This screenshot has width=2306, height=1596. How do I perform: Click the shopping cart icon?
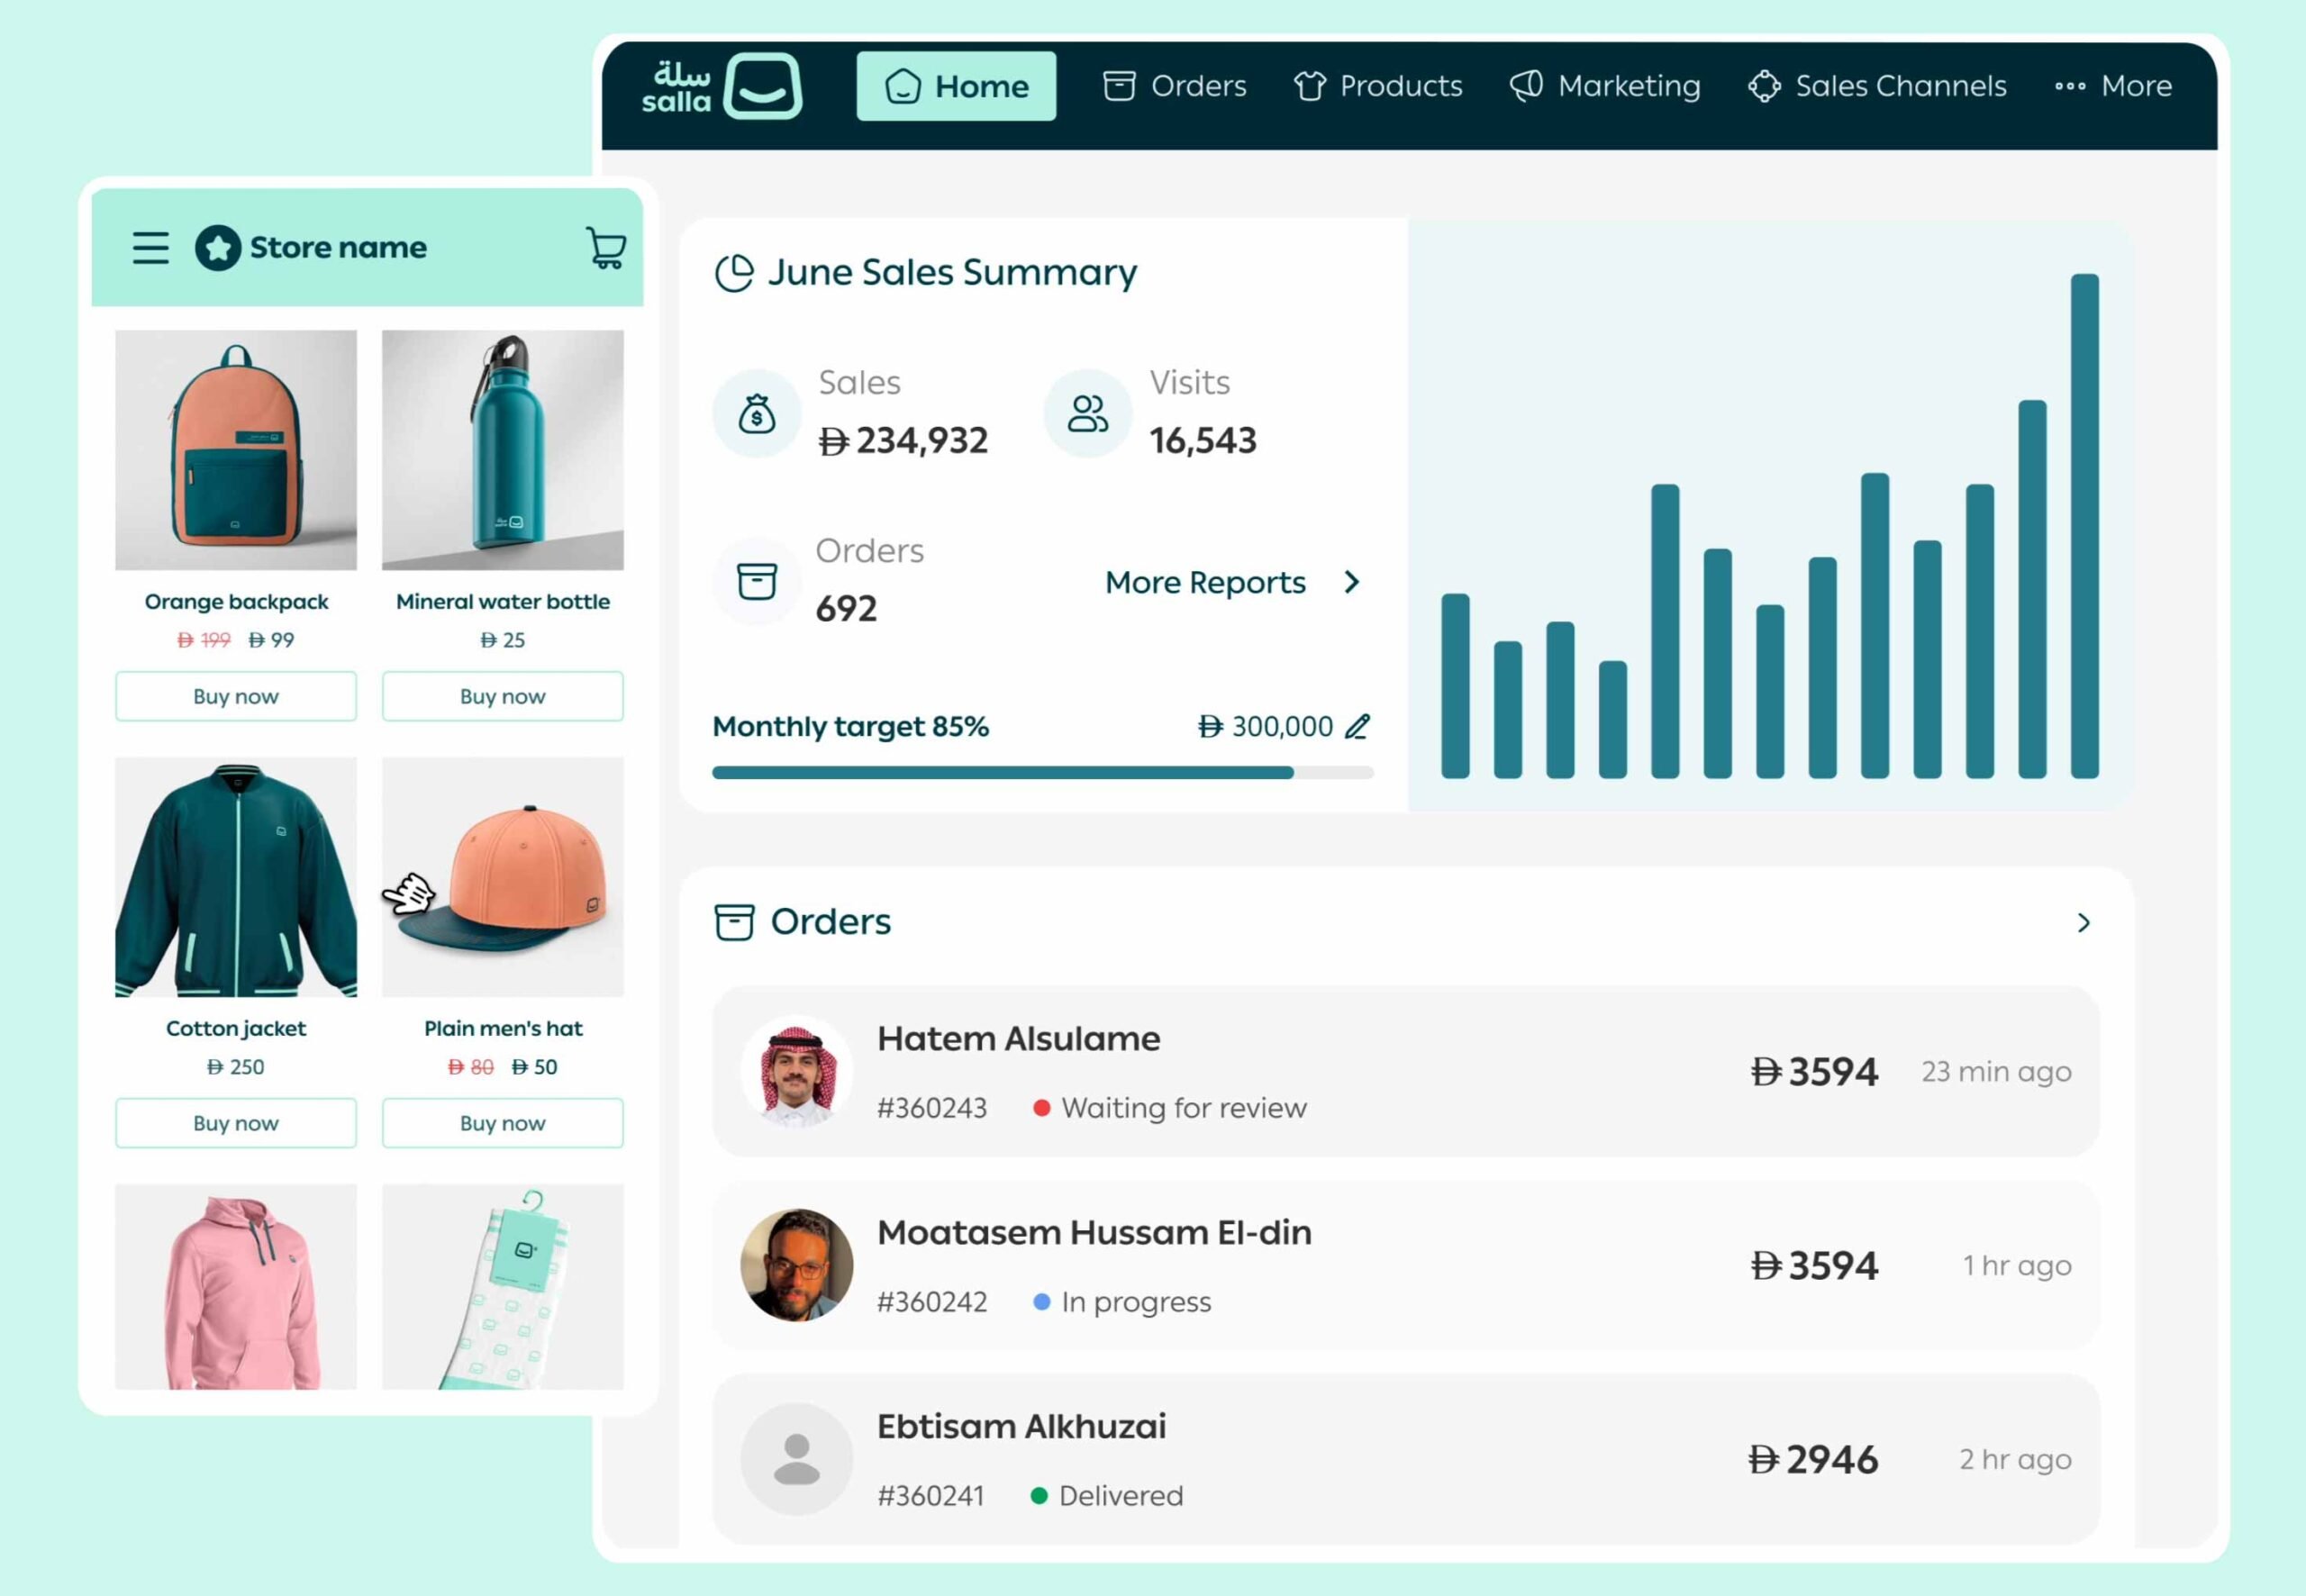(606, 247)
